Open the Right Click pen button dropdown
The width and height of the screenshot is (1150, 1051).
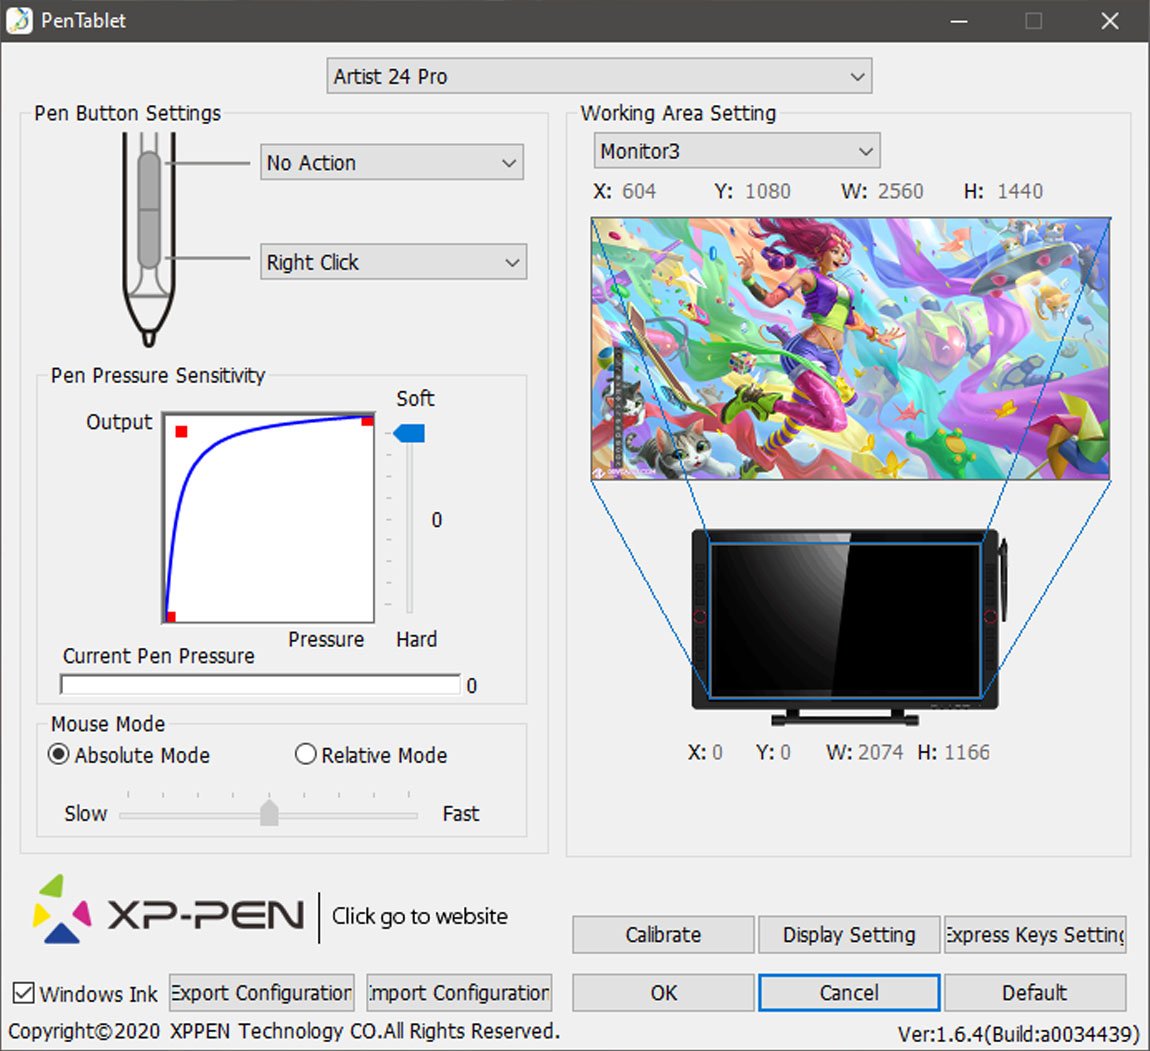click(393, 262)
